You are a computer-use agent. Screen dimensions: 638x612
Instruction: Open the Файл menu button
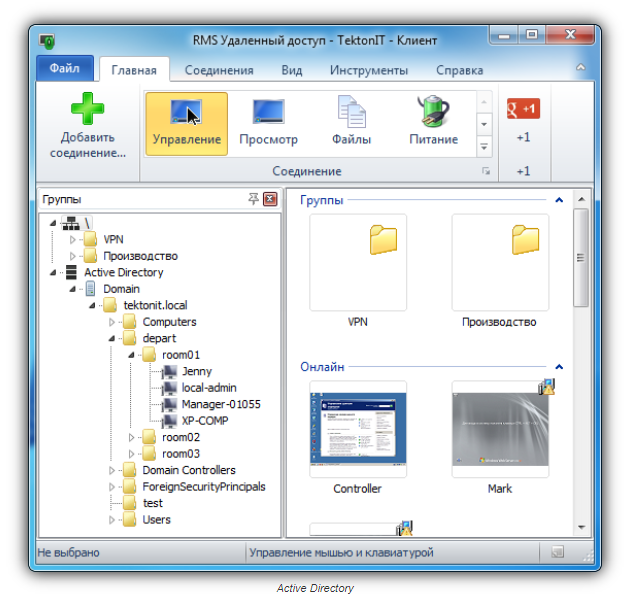tap(65, 70)
